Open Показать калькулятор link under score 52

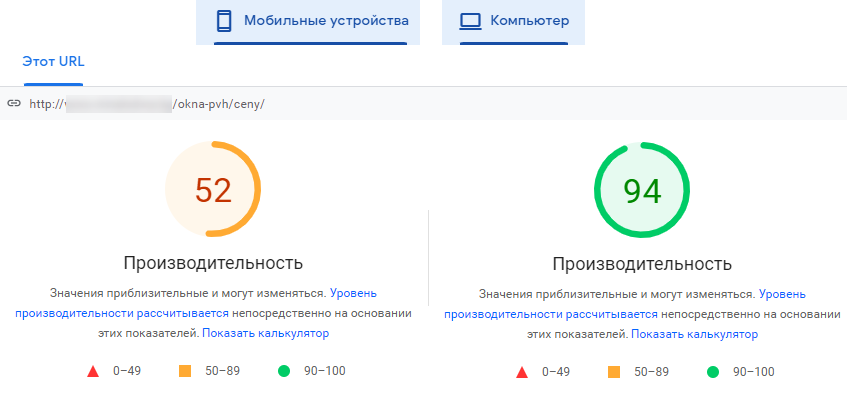point(265,333)
